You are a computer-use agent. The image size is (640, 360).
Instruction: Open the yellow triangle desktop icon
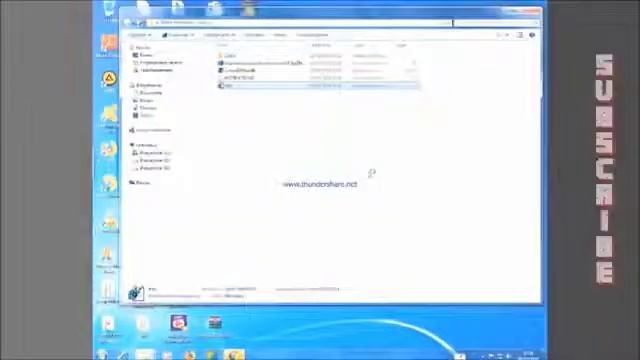coord(109,80)
